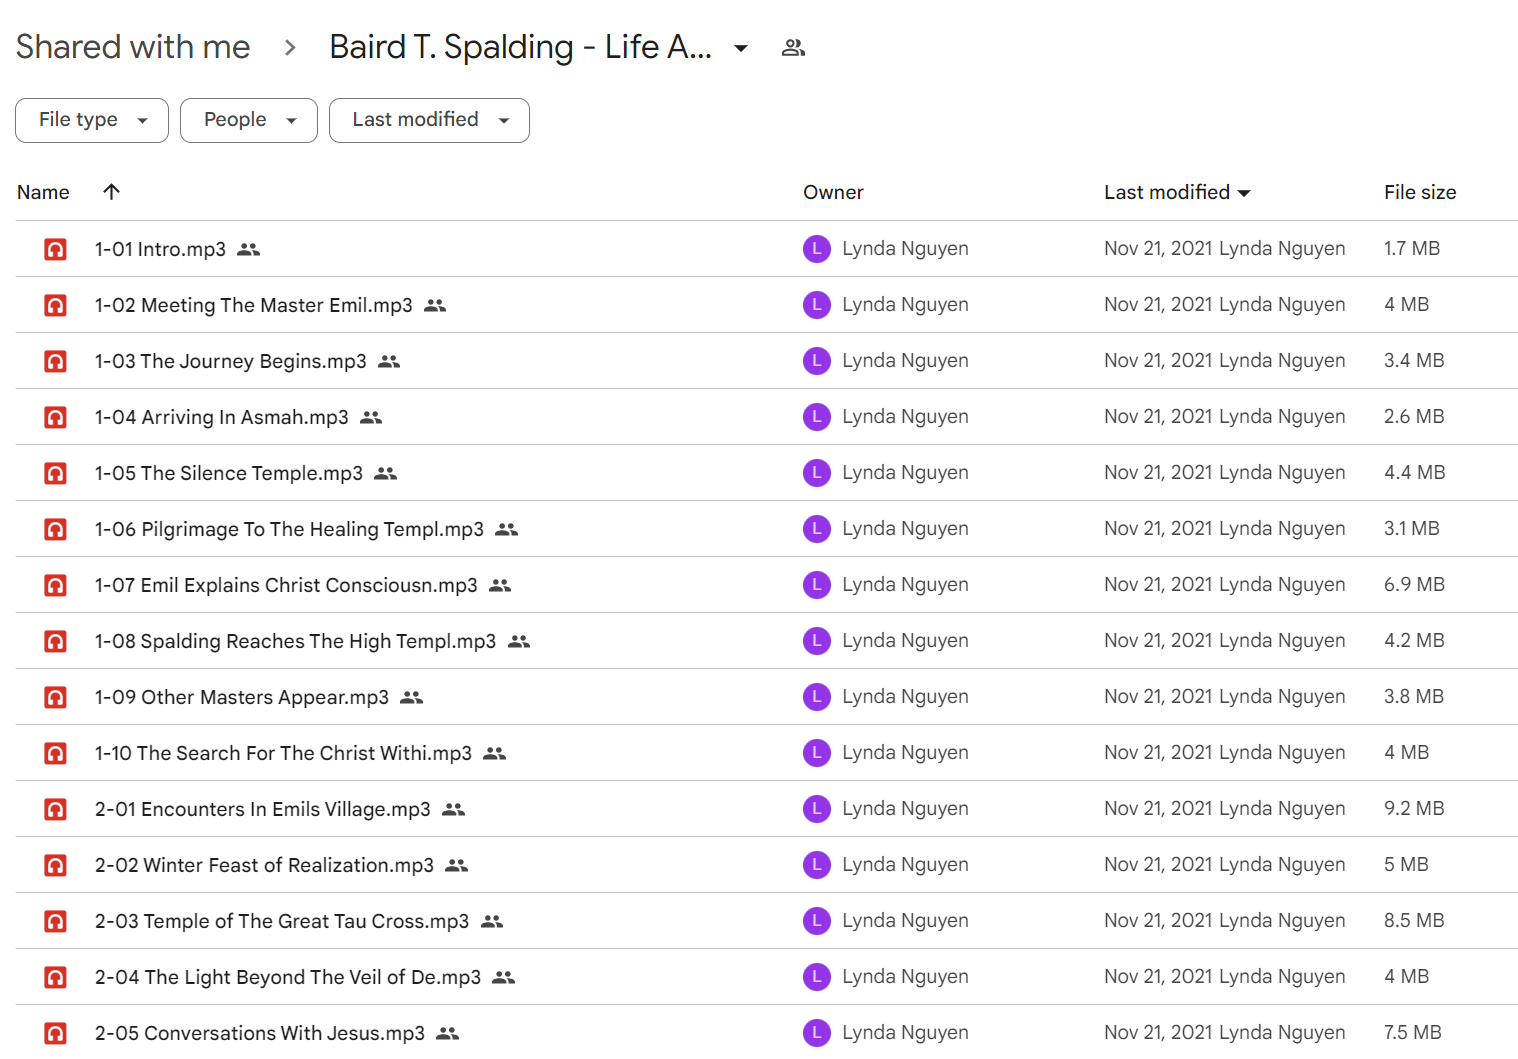1518x1059 pixels.
Task: Click audio icon of 1-08 Spalding Reaches file
Action: [x=56, y=641]
